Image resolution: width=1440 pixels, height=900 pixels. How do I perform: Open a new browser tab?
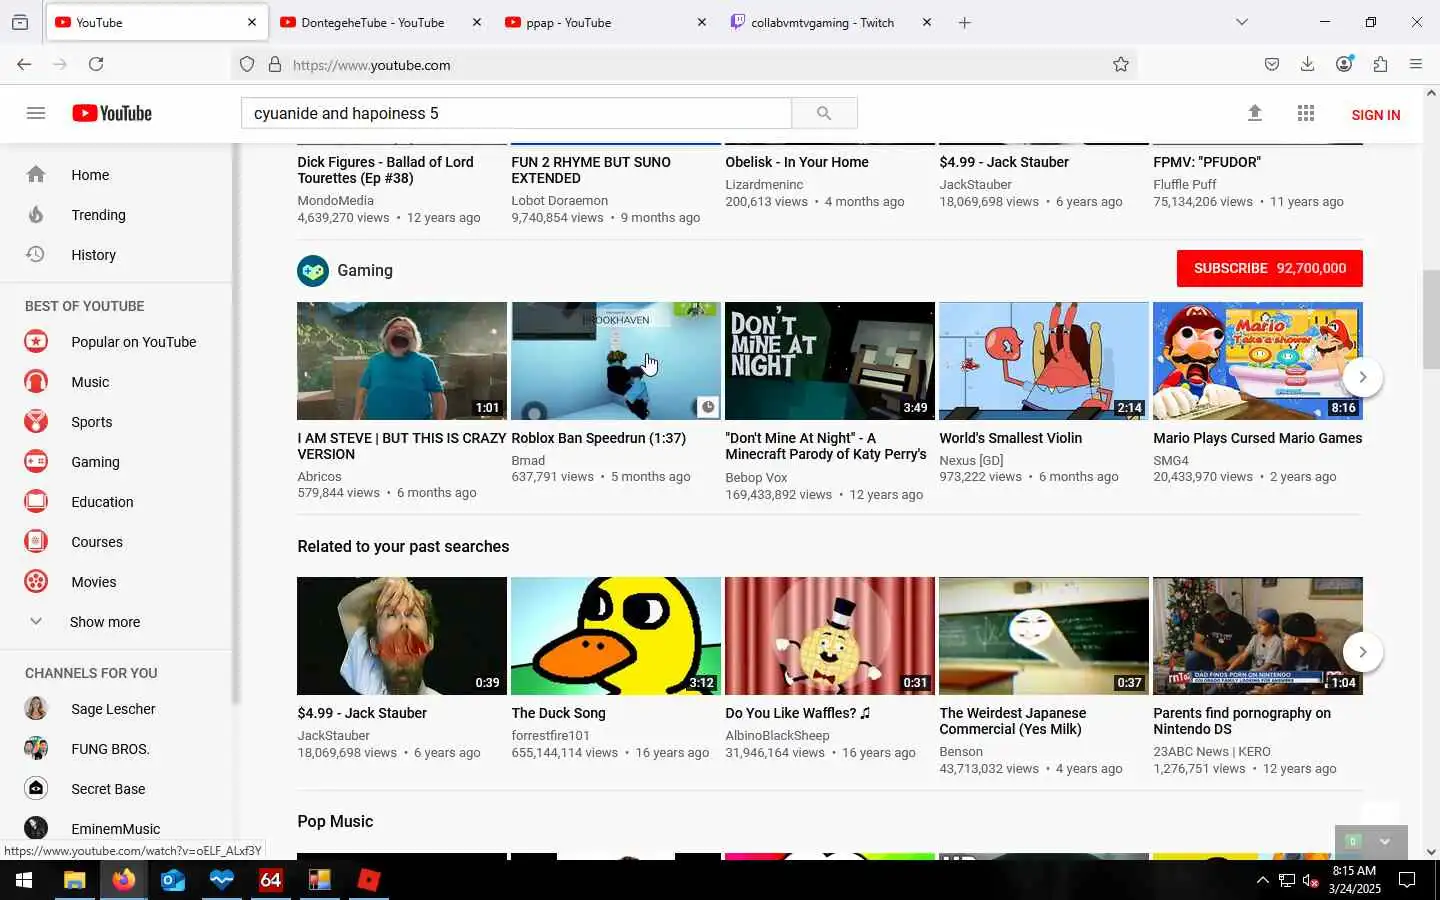click(965, 22)
